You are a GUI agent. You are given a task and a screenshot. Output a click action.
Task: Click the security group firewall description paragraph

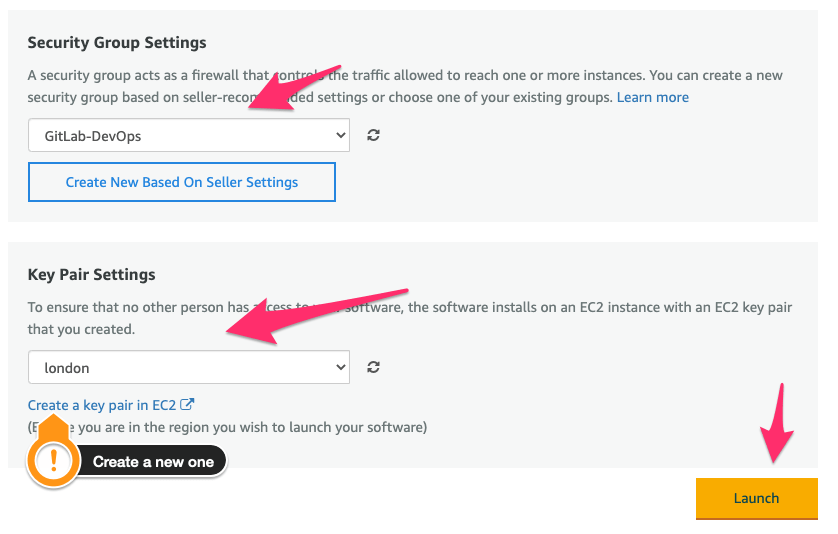pyautogui.click(x=400, y=86)
